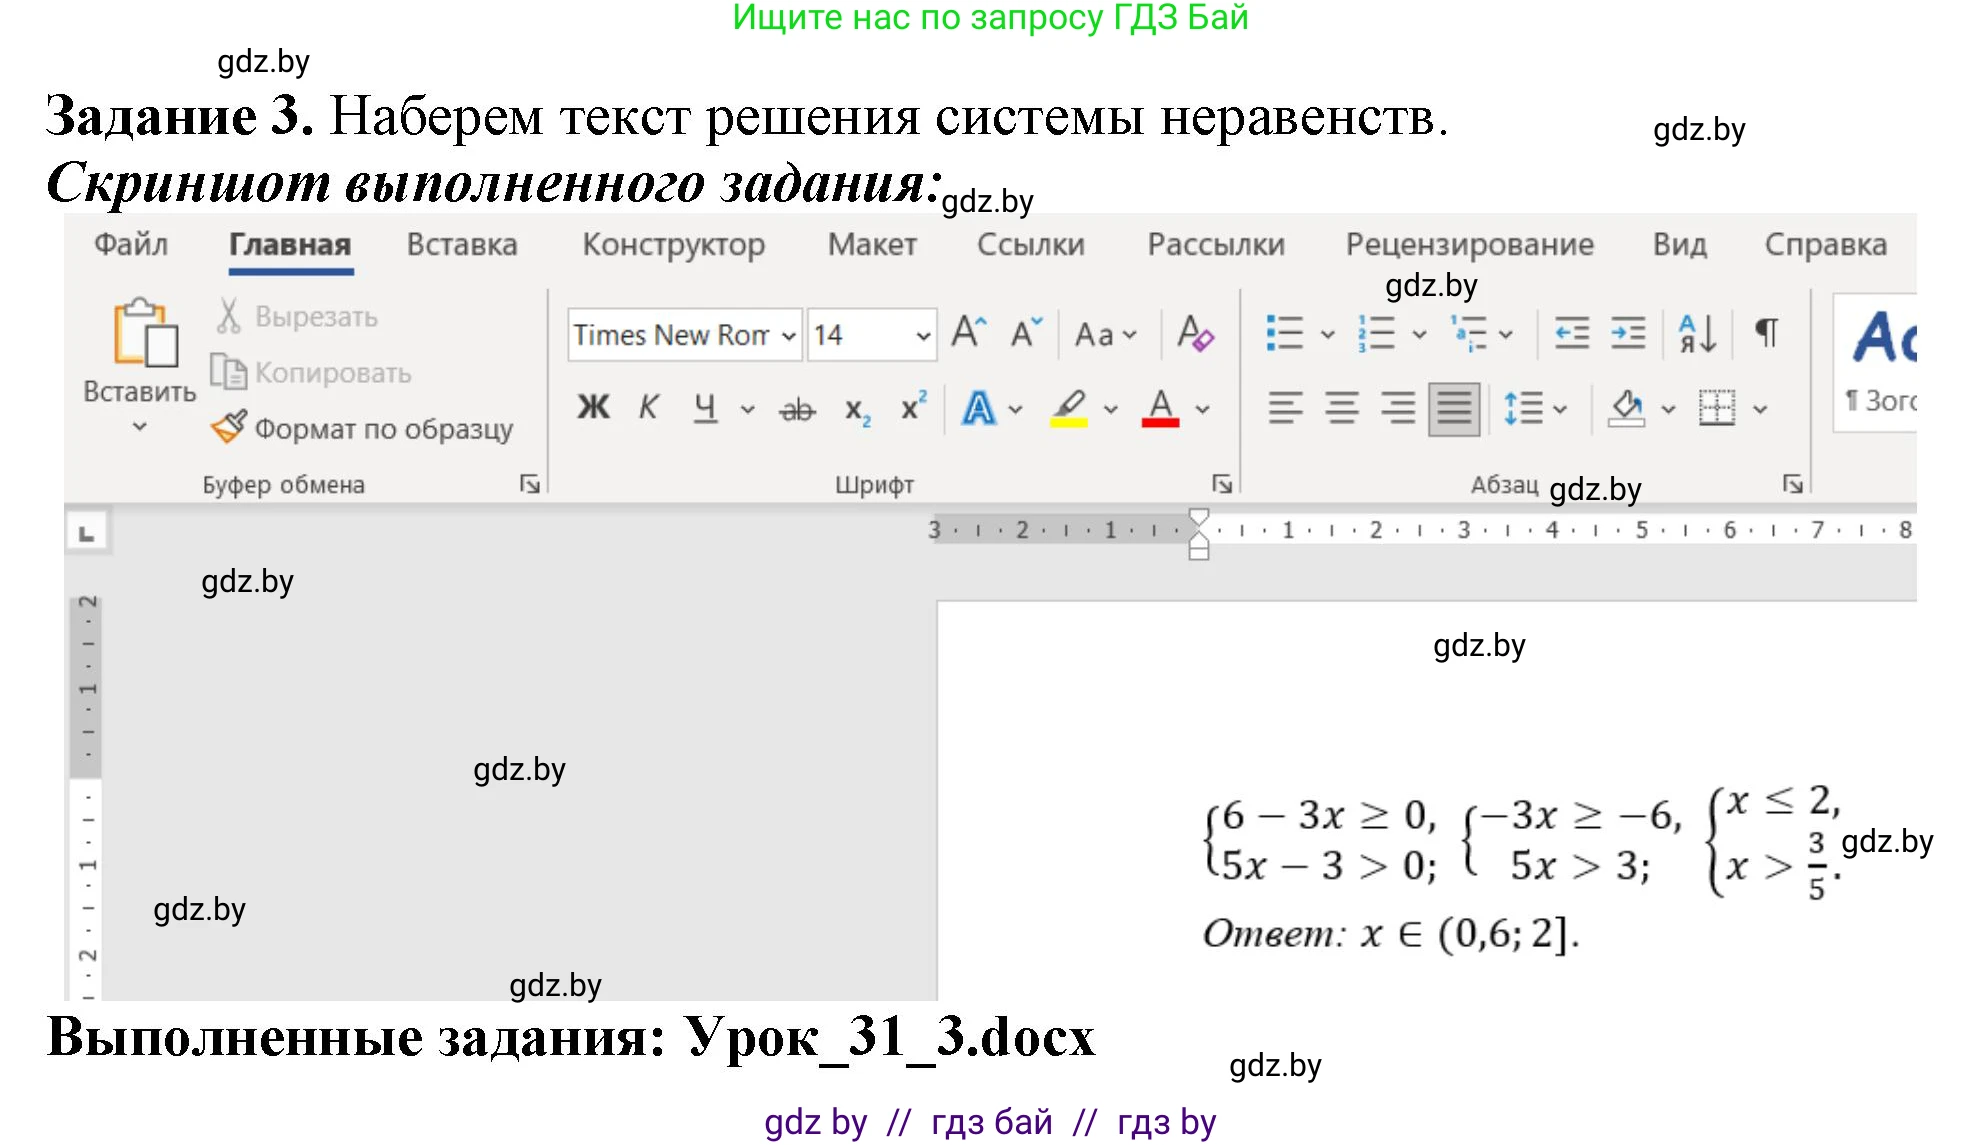Clear all formatting icon
The image size is (1984, 1145).
(x=1195, y=333)
